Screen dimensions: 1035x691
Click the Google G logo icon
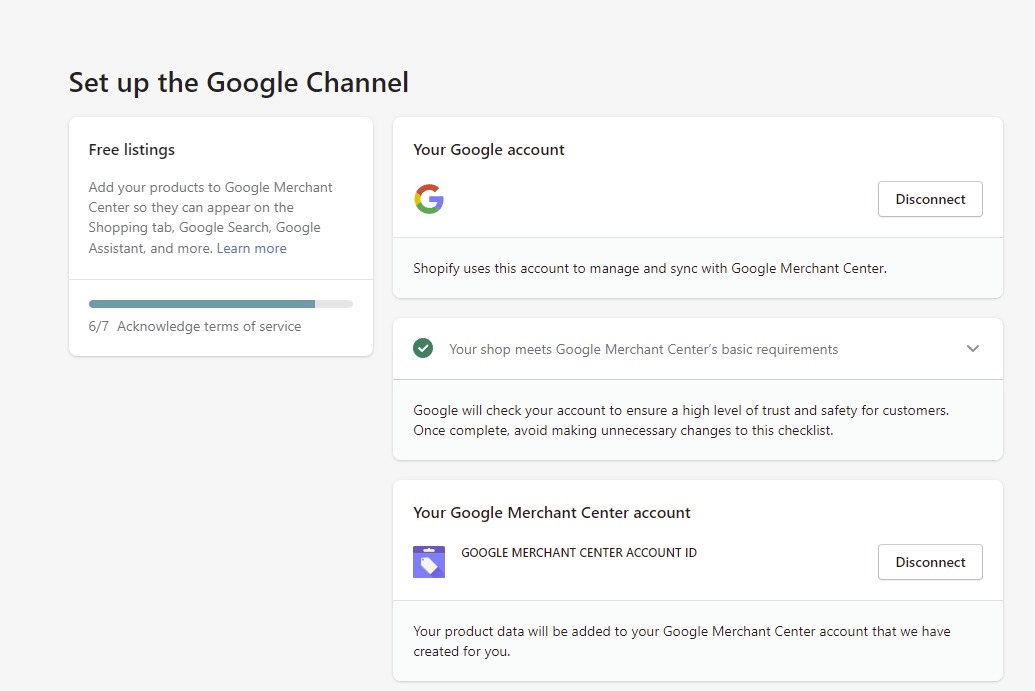(429, 199)
